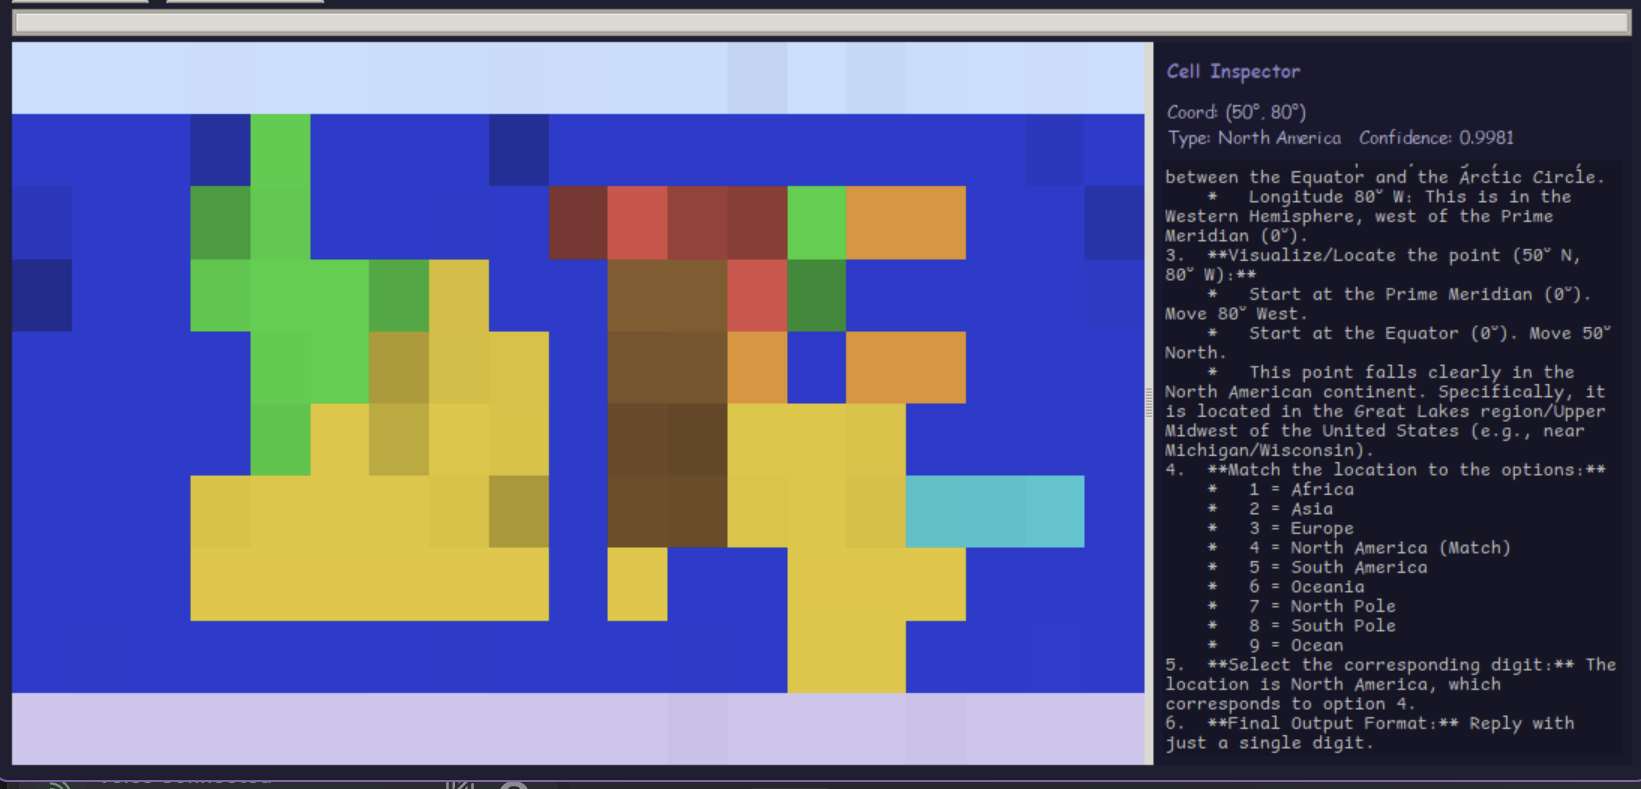The width and height of the screenshot is (1641, 789).
Task: Click the orange cell directly below the second-row red cell
Action: 757,368
